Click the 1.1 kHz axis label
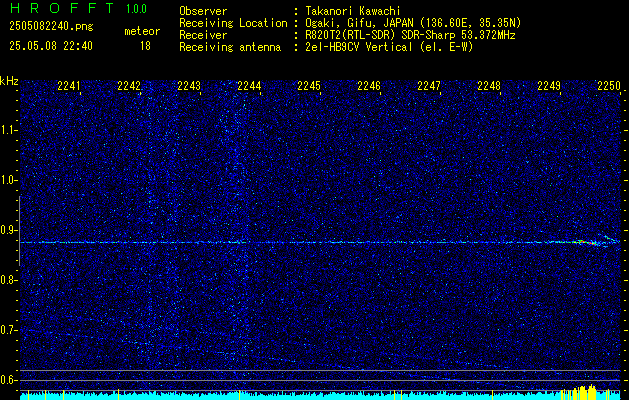Screen dimensions: 629x400 tap(8, 130)
